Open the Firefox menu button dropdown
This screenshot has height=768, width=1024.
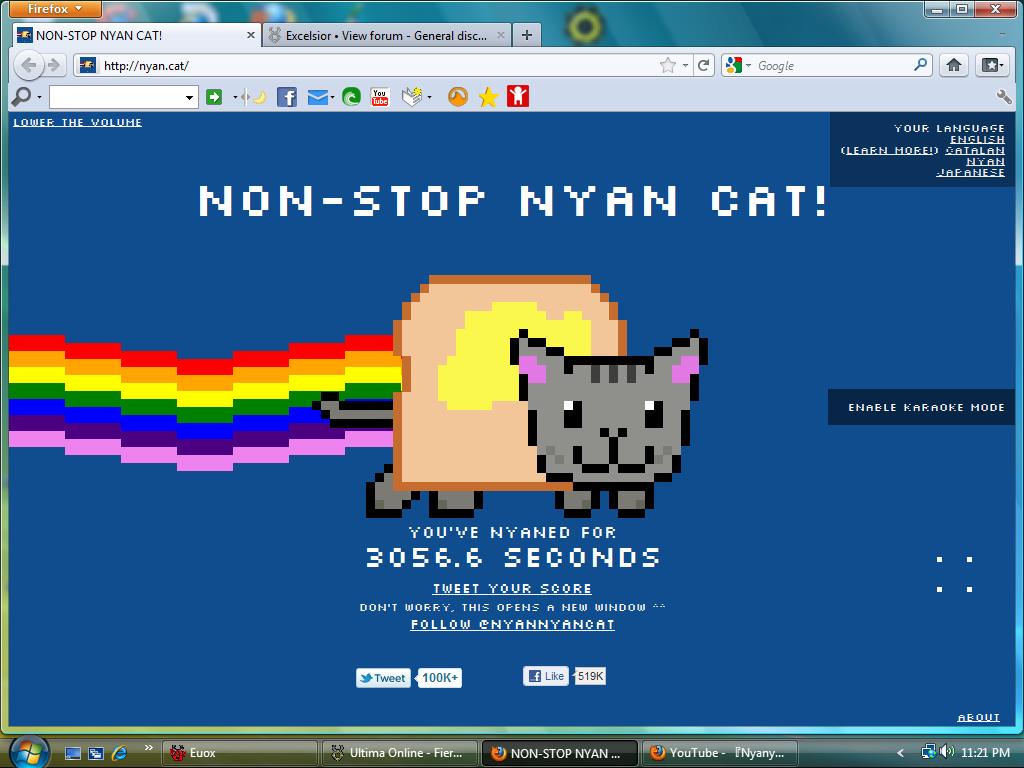[56, 9]
